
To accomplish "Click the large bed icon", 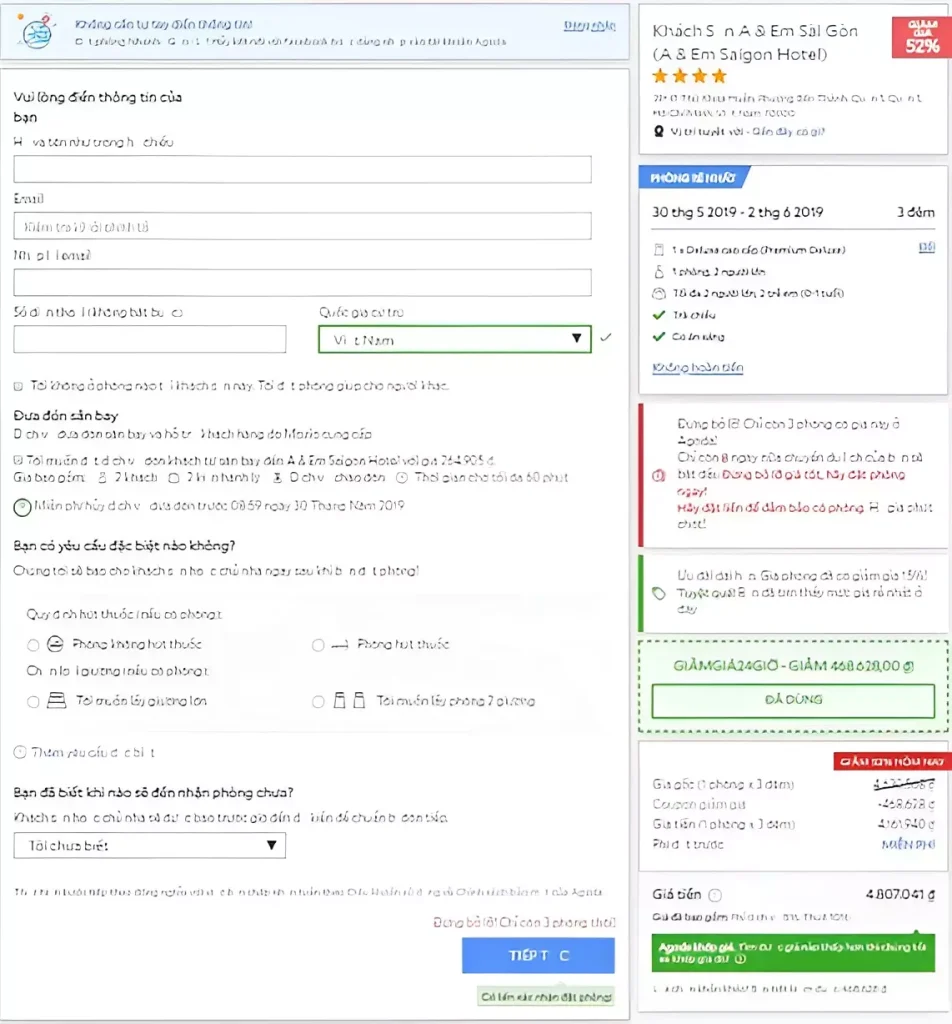I will [x=57, y=701].
